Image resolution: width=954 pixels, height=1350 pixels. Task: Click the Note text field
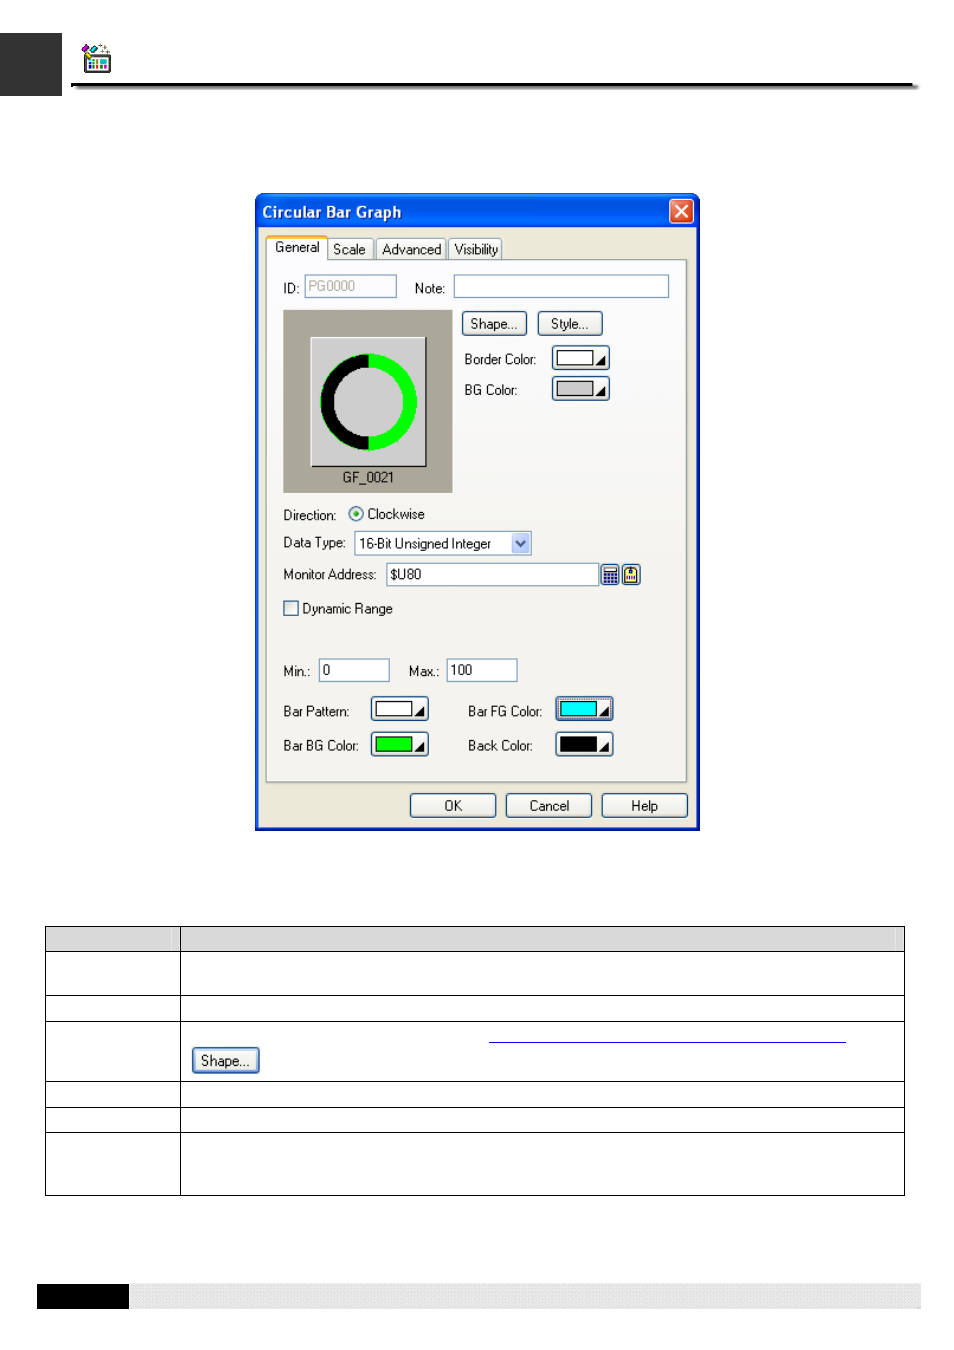tap(561, 287)
